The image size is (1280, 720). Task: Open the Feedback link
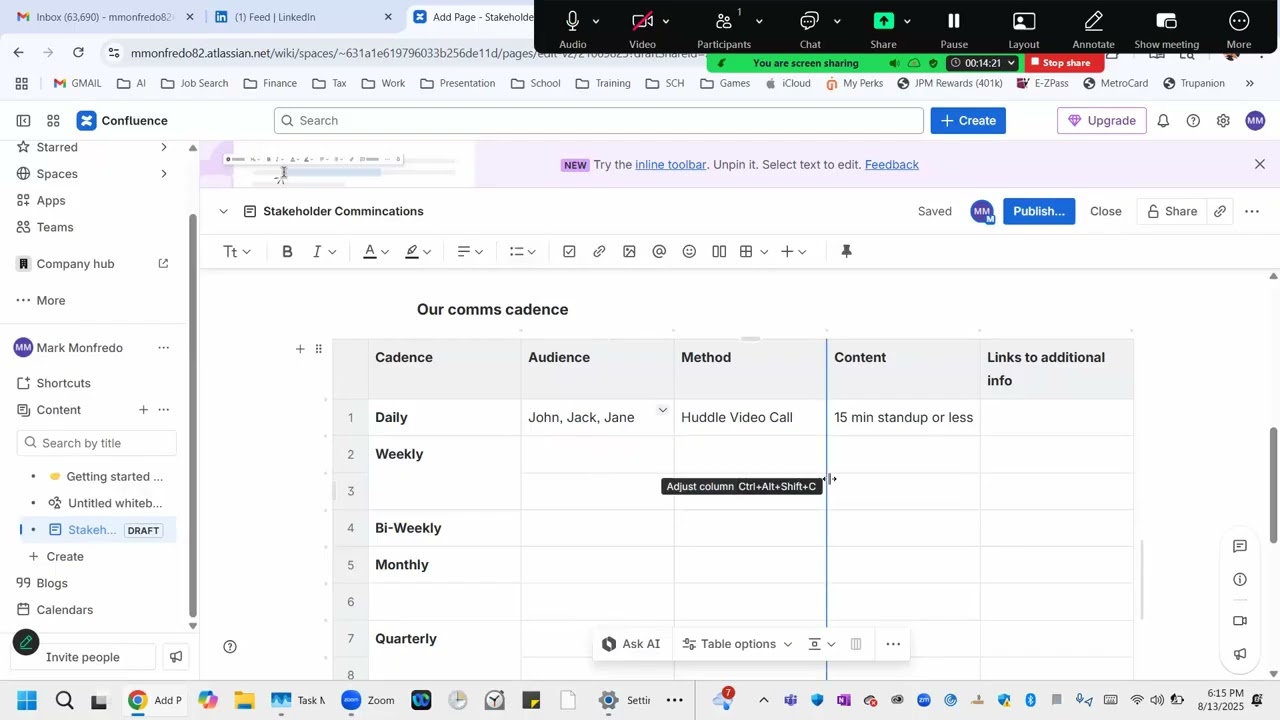tap(892, 164)
